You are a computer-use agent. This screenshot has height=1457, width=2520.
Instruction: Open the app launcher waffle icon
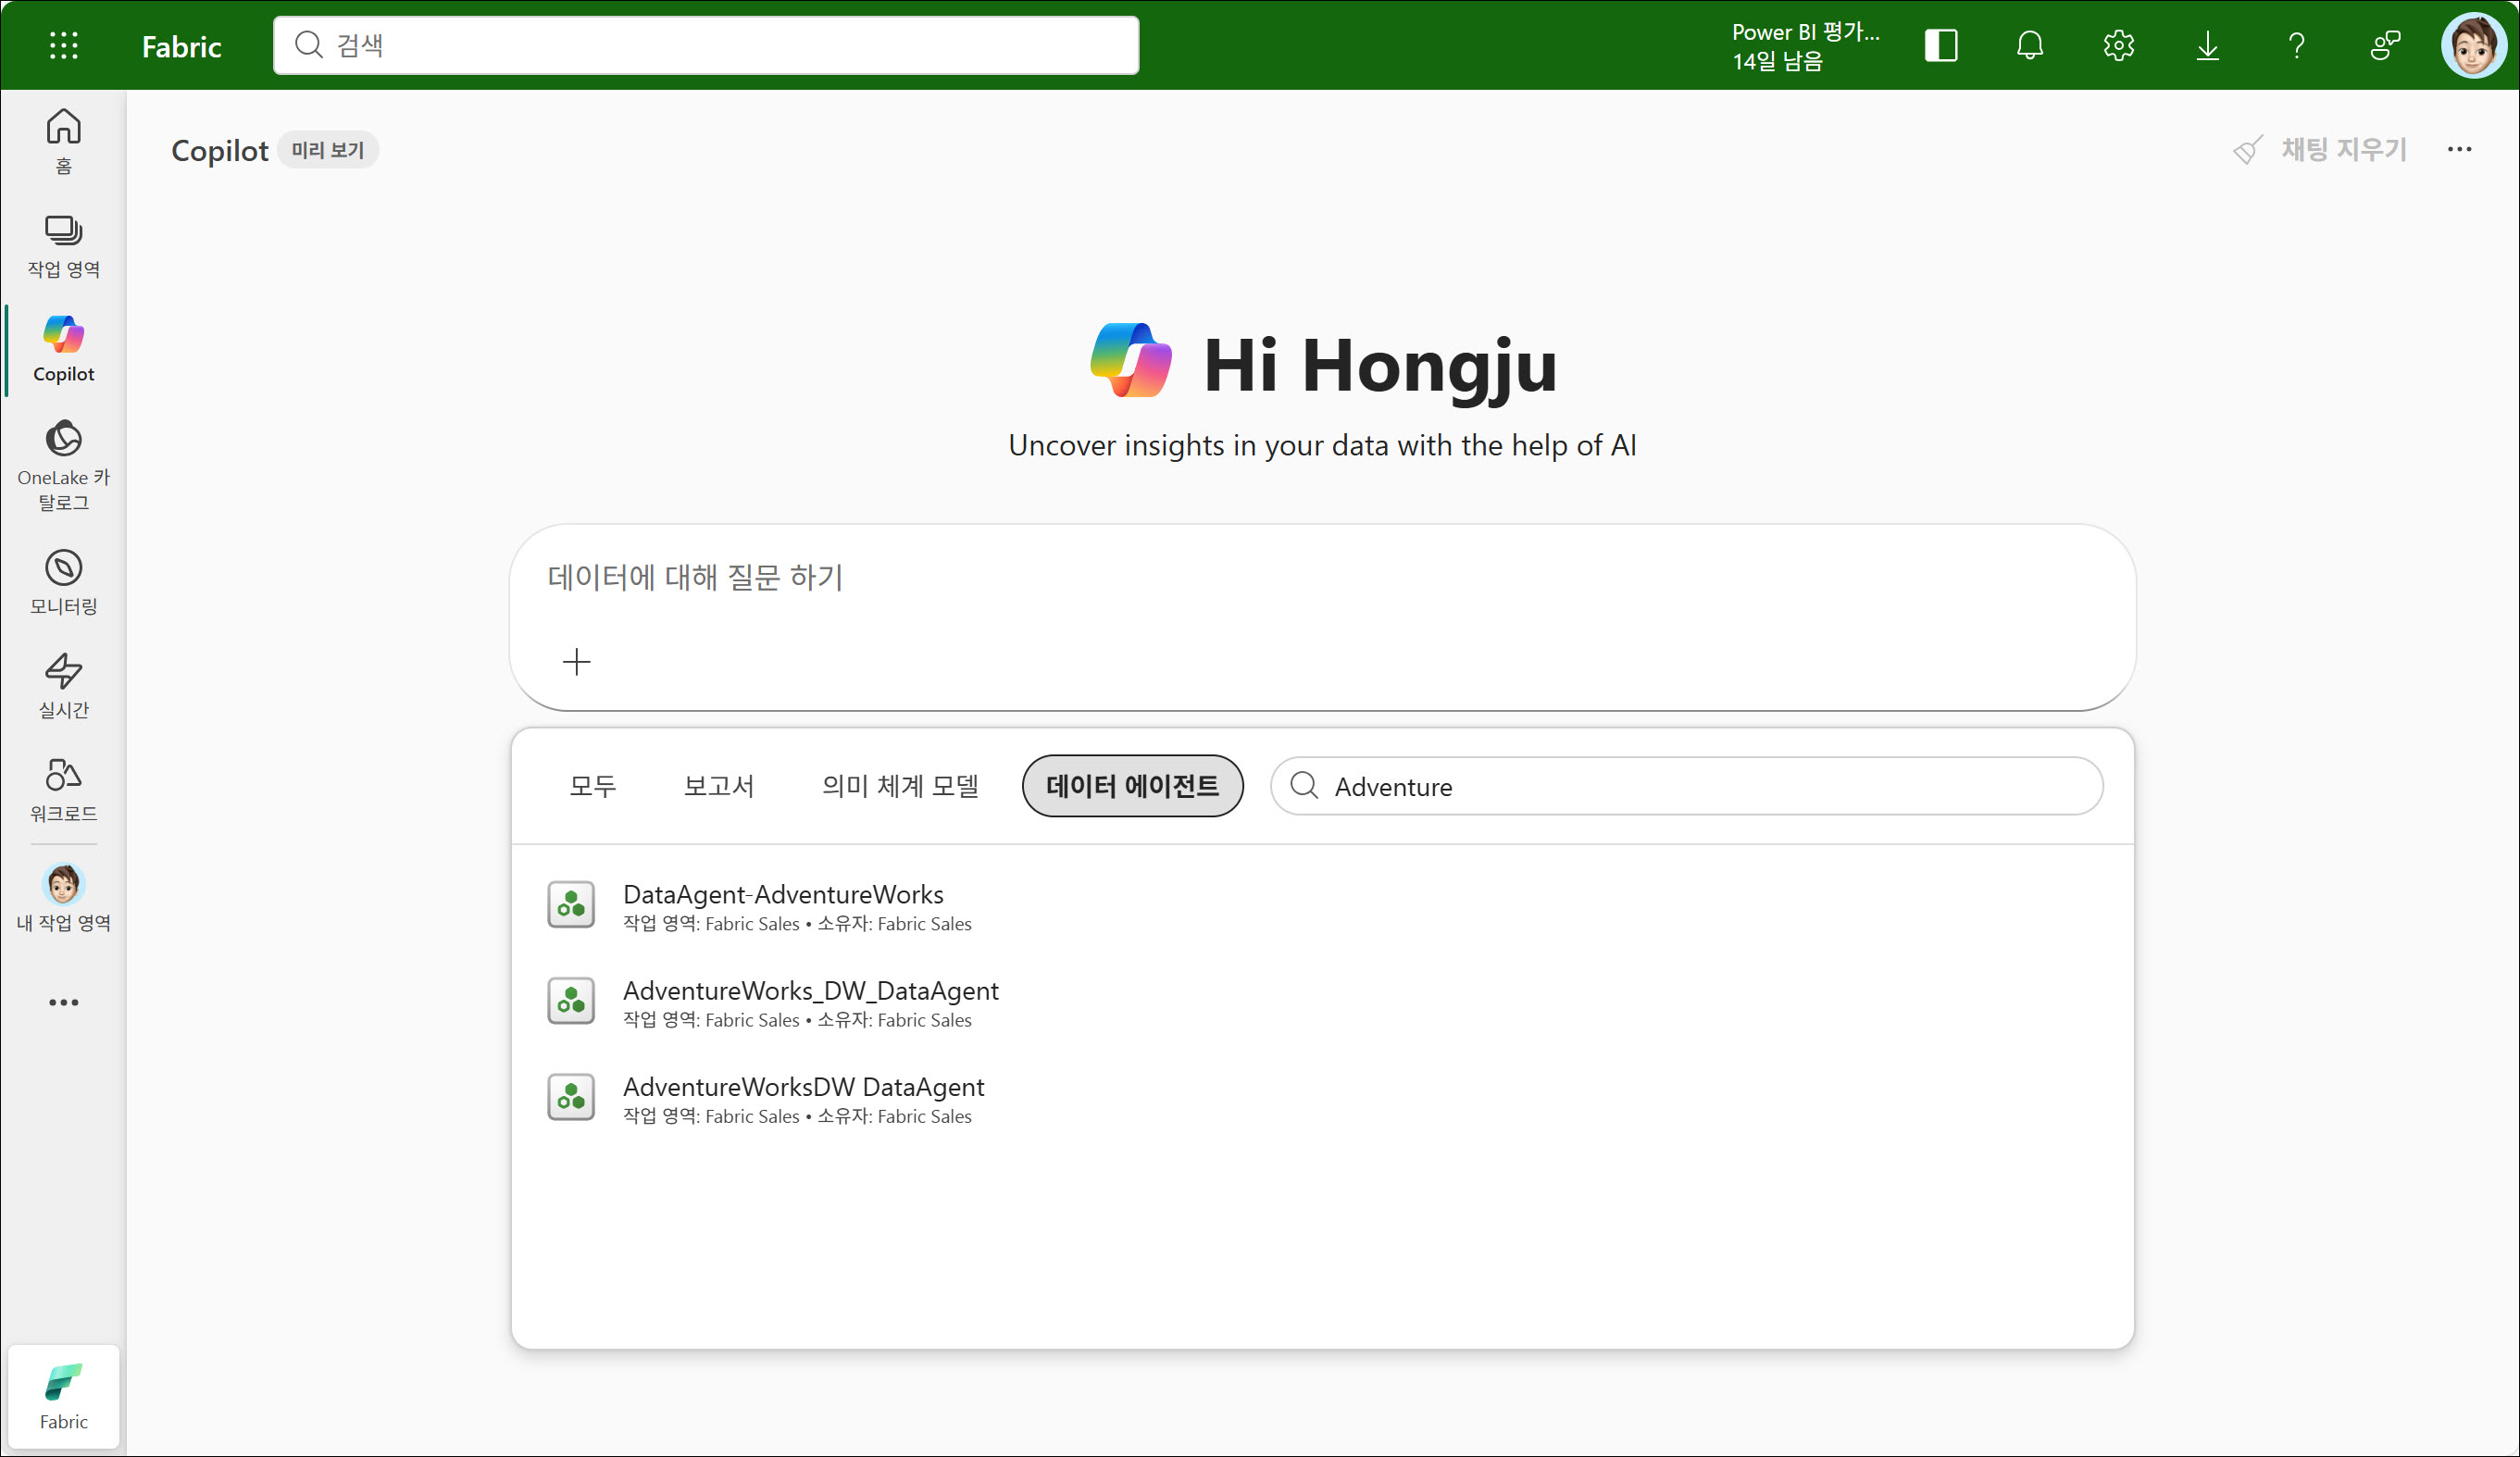[x=63, y=45]
